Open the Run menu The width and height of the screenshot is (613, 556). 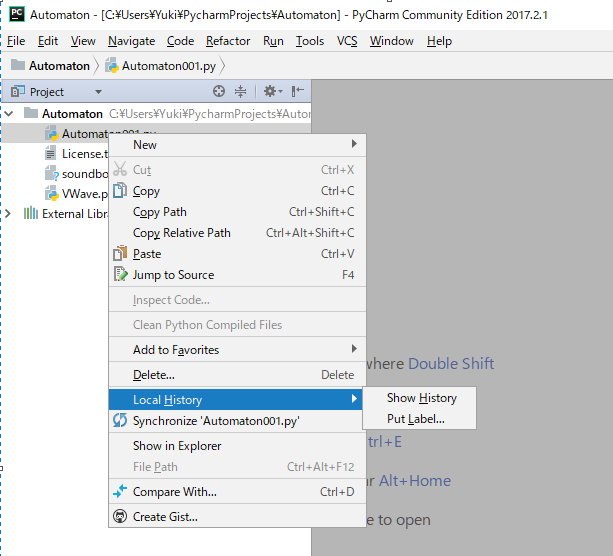point(273,41)
